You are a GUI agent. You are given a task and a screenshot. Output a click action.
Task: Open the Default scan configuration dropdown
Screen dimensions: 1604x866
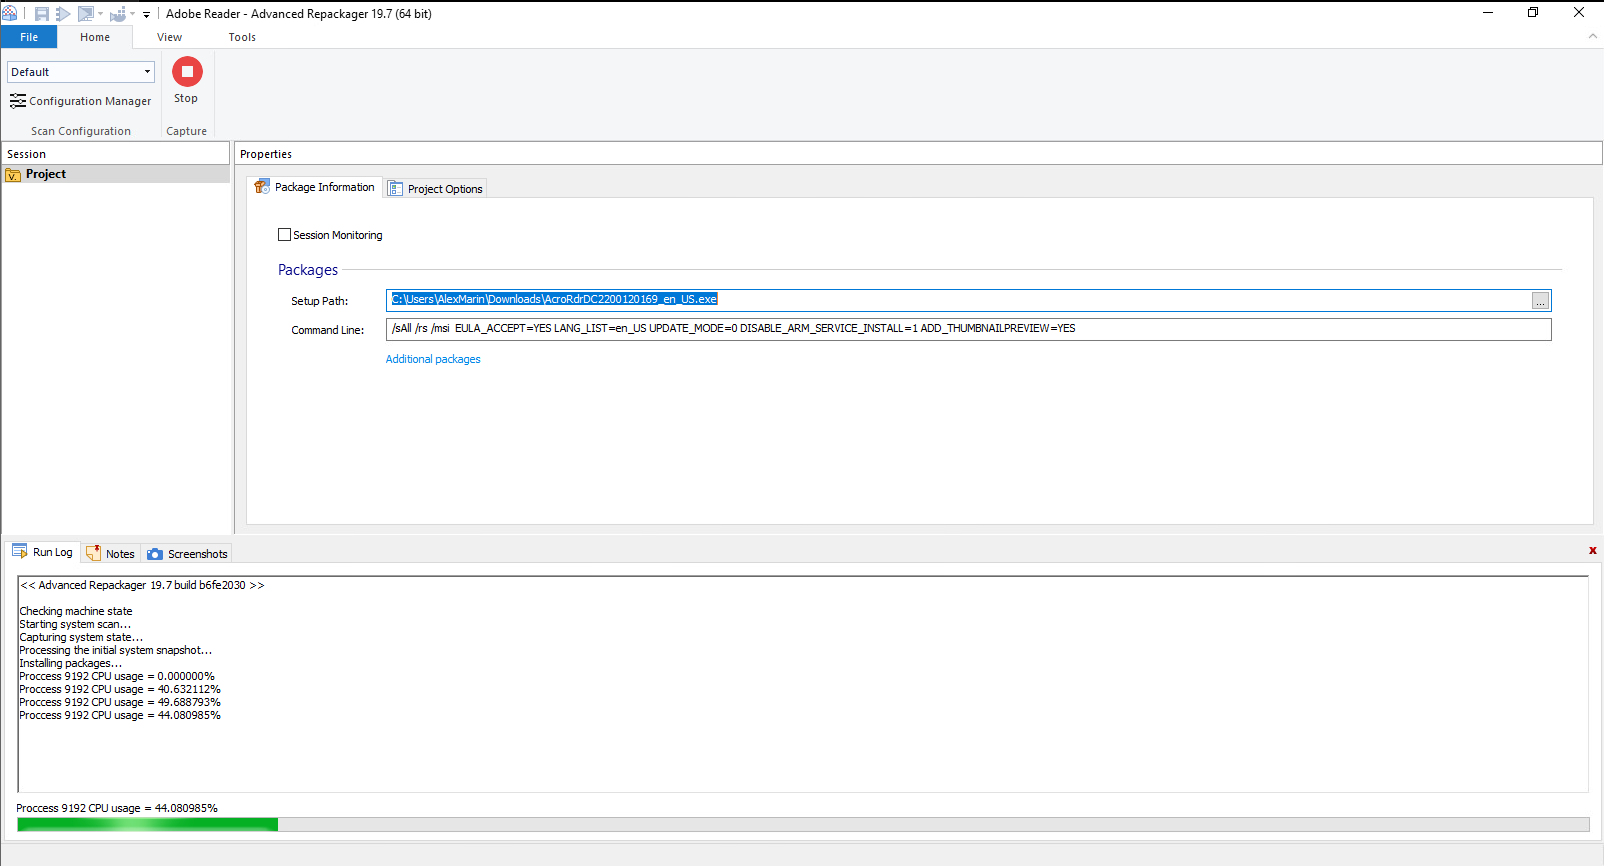pyautogui.click(x=81, y=72)
